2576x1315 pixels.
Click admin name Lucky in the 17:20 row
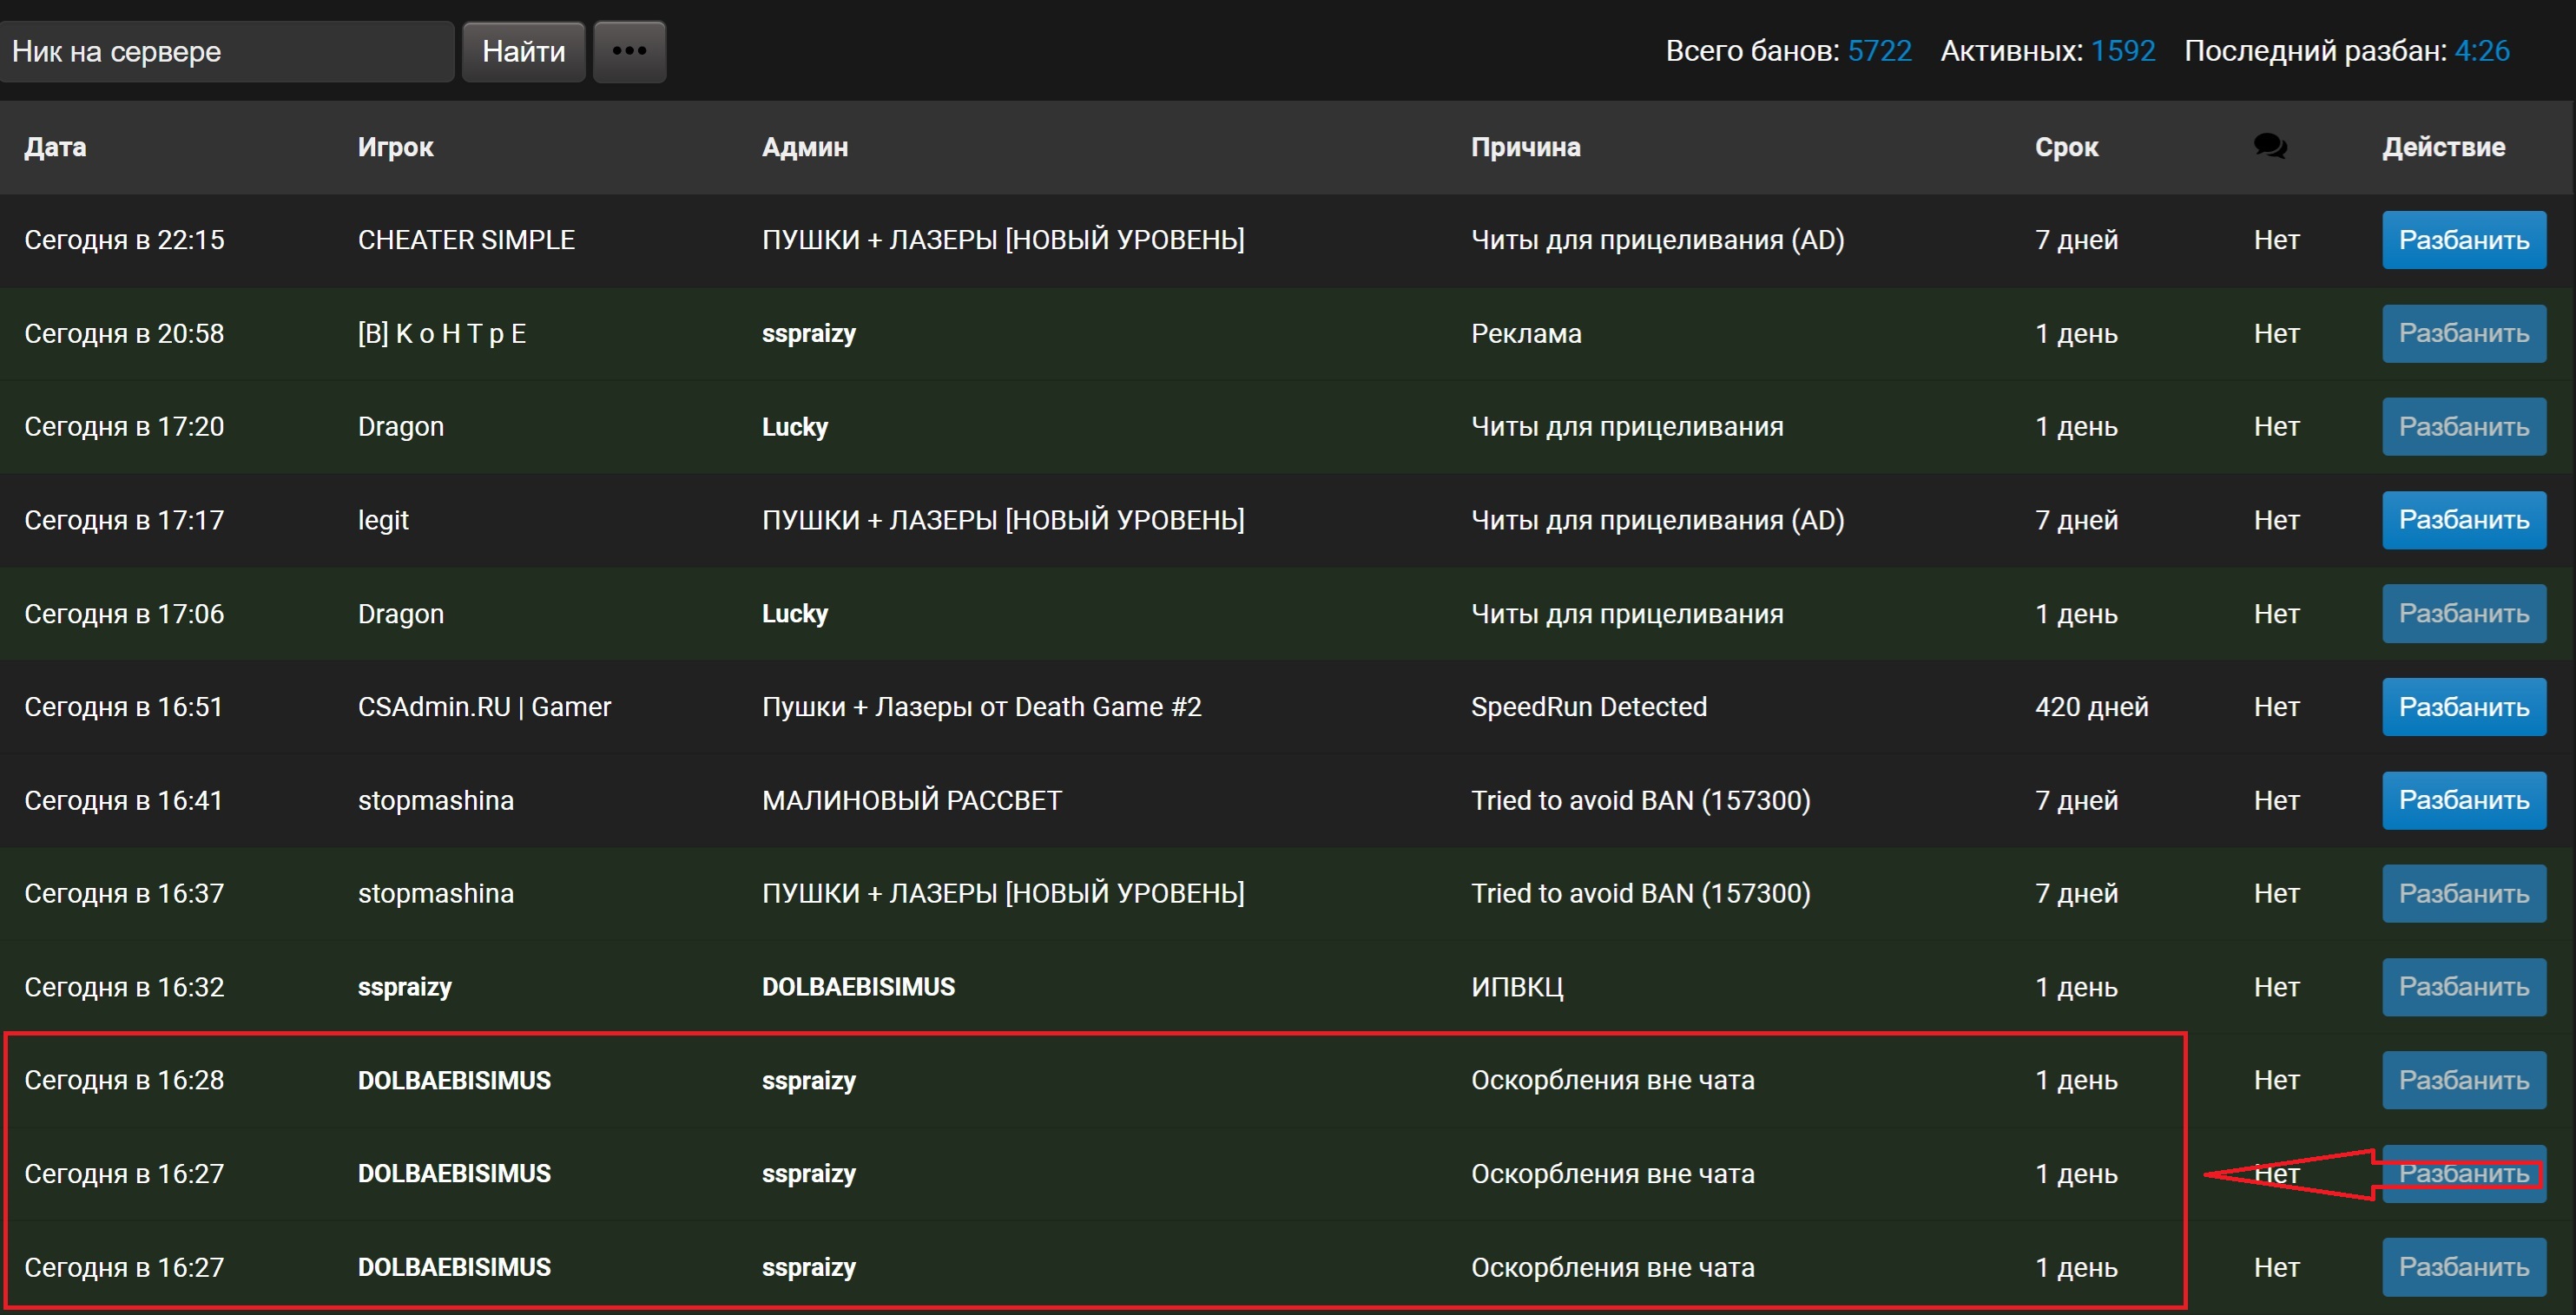tap(795, 427)
